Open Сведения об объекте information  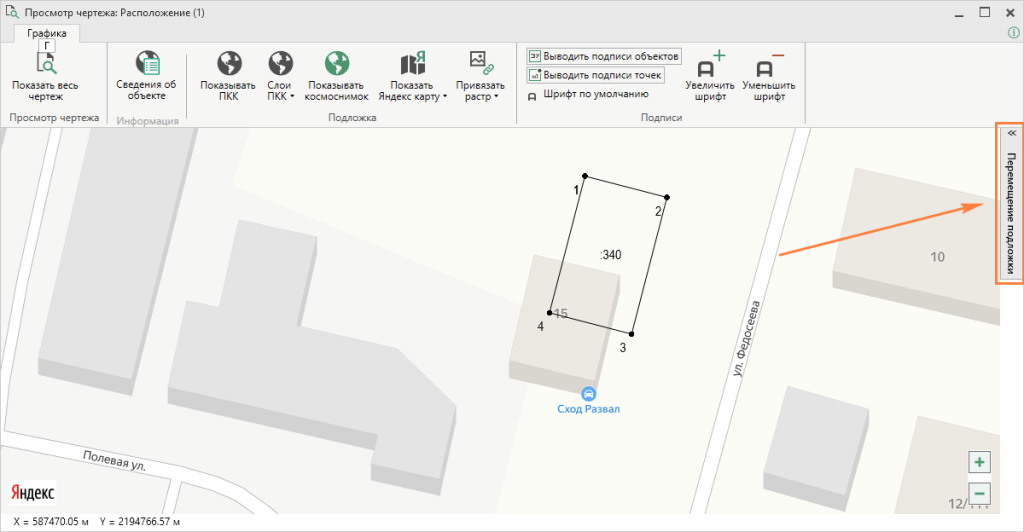tap(146, 63)
